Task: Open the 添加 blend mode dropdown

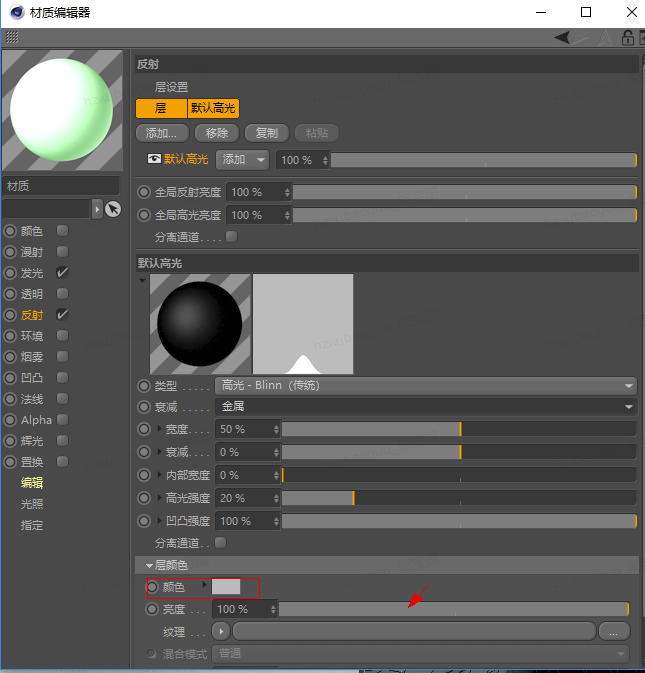Action: tap(242, 160)
